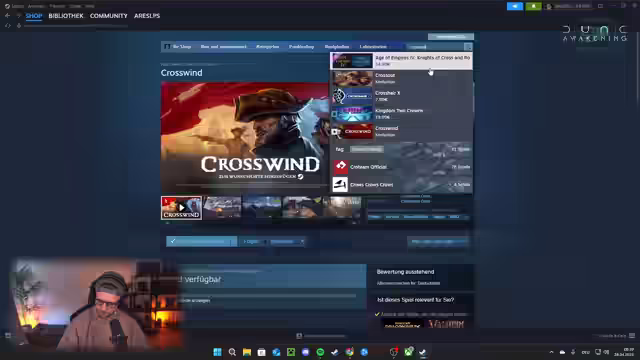Open the Minecraft creeper icon in the taskbar
640x360 pixels.
click(x=291, y=352)
